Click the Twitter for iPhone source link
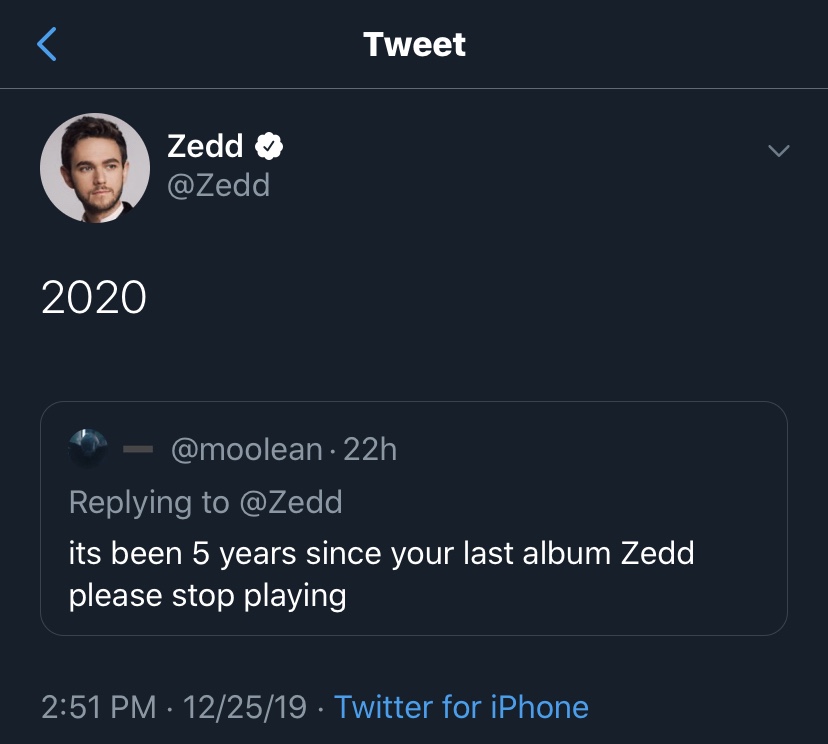828x744 pixels. point(461,707)
